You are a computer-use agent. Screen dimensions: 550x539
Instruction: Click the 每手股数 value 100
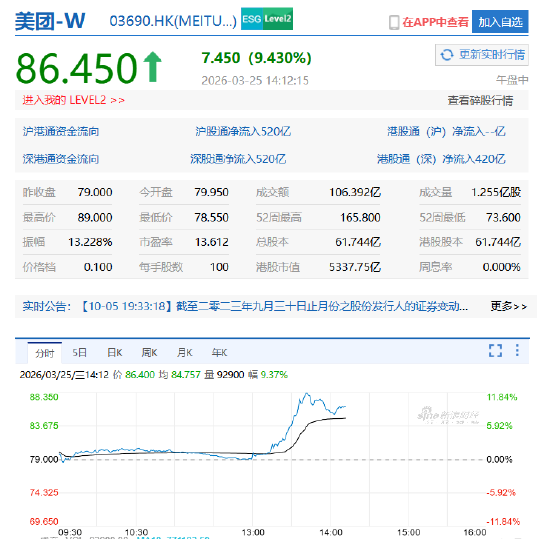tap(219, 267)
